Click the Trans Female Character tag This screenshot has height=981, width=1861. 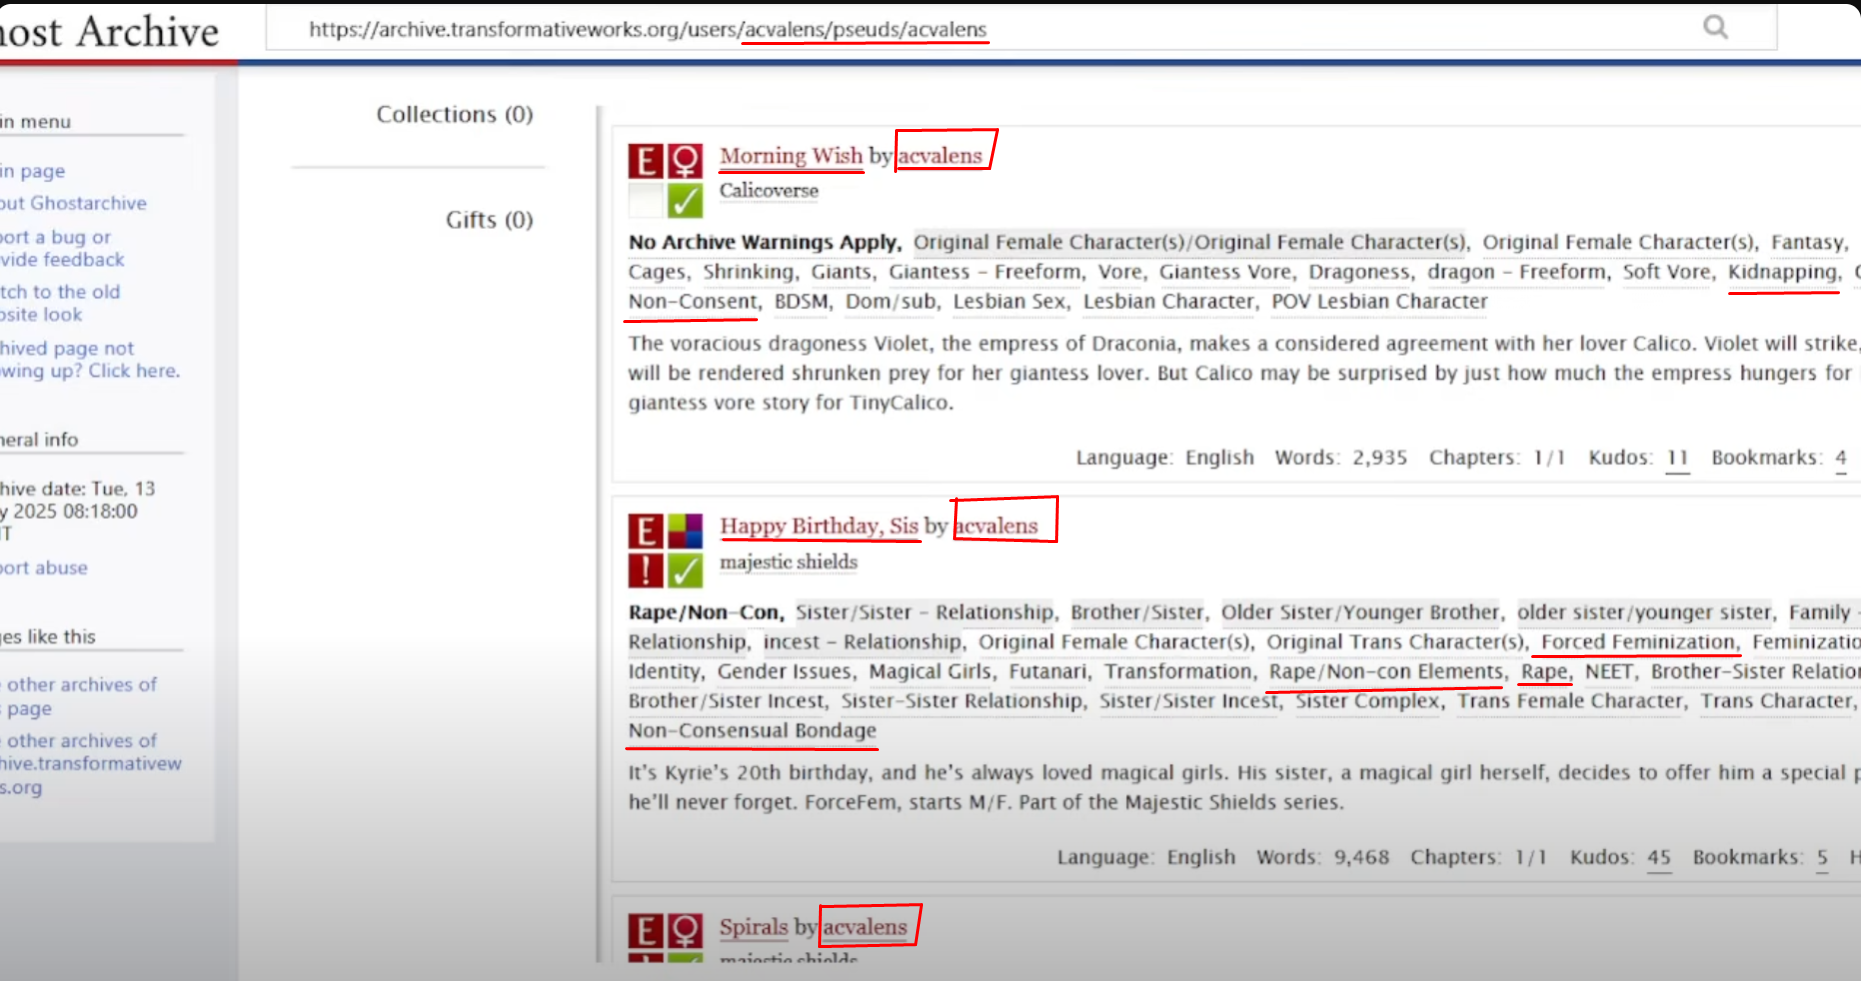[x=1570, y=701]
